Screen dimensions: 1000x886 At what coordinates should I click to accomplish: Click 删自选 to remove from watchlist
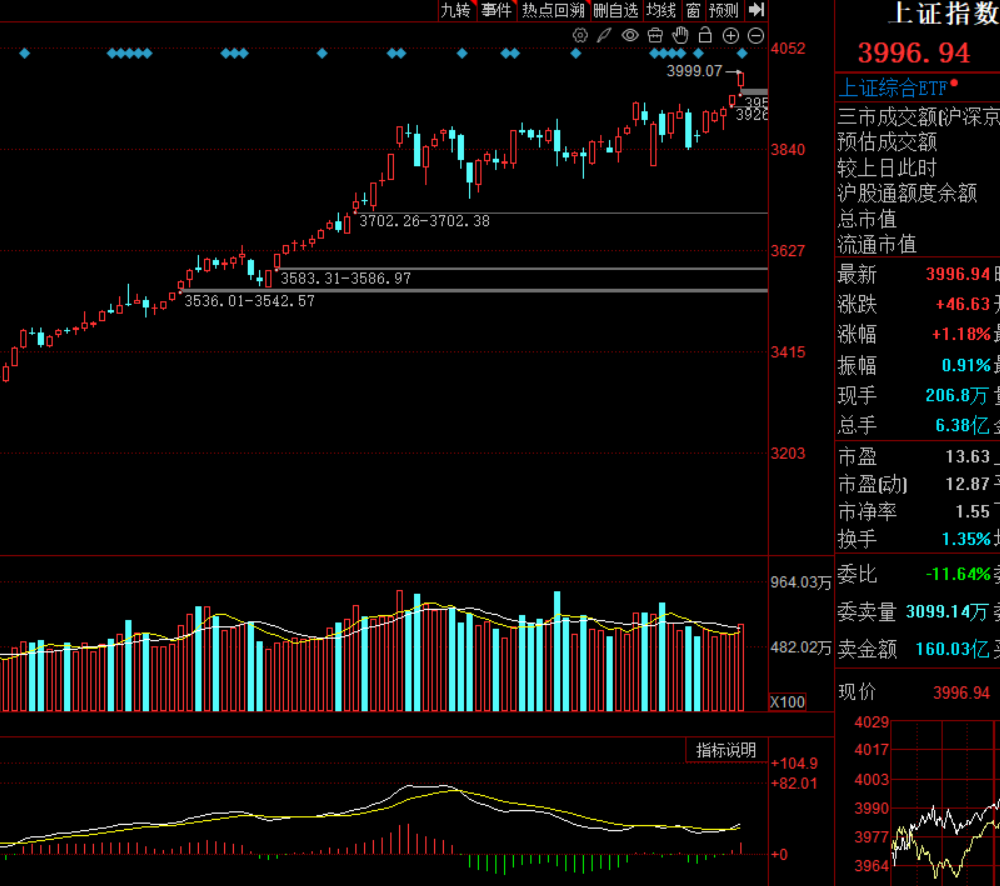tap(615, 10)
